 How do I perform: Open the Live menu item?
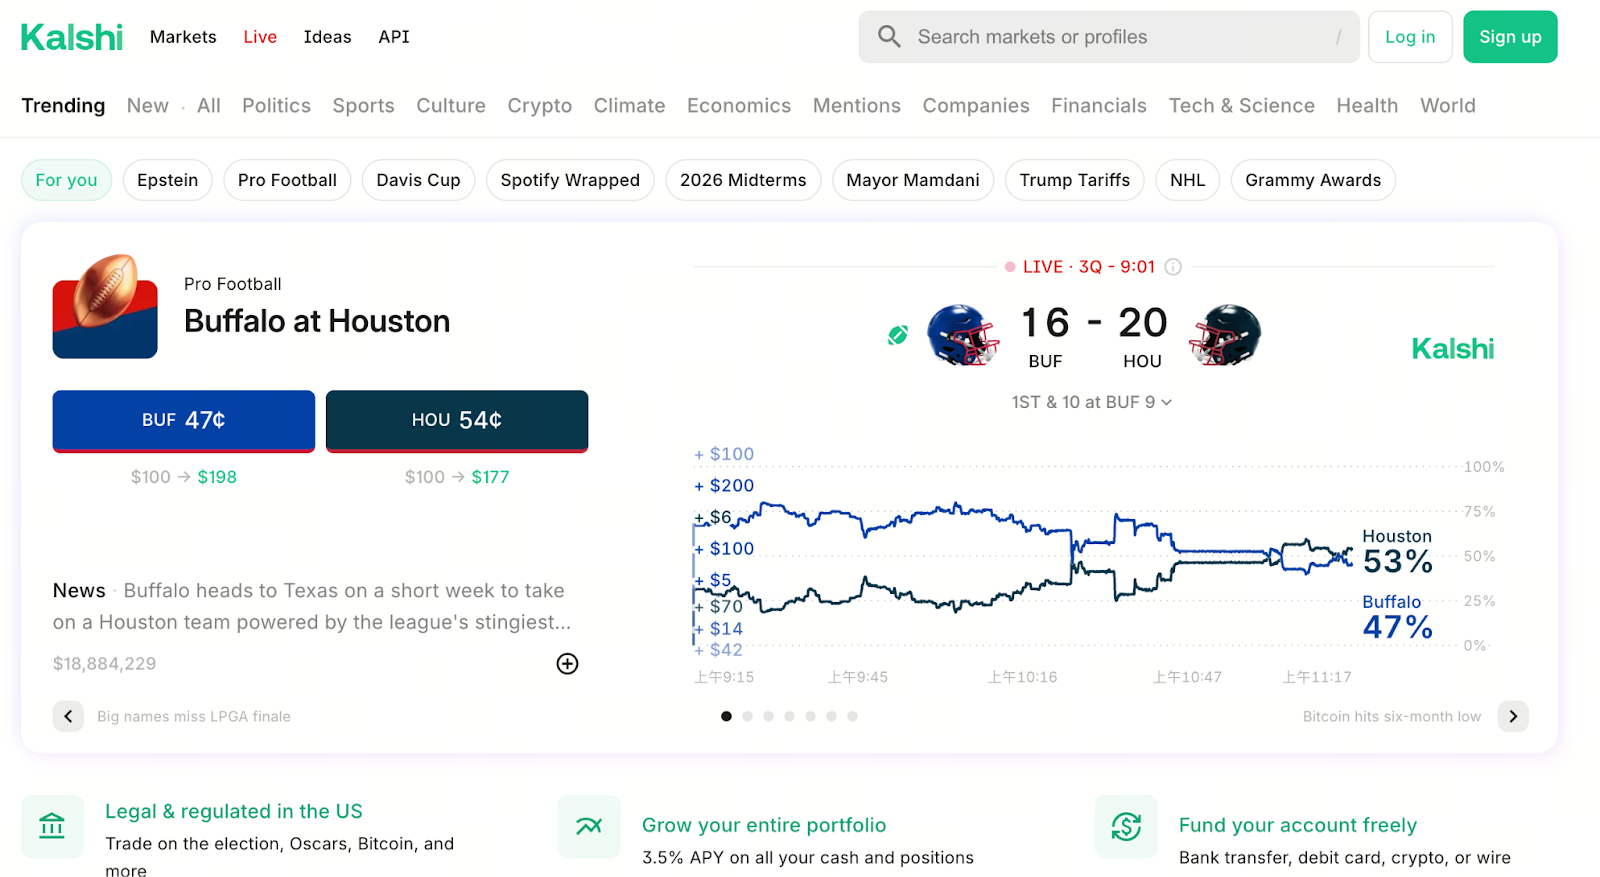pyautogui.click(x=260, y=37)
